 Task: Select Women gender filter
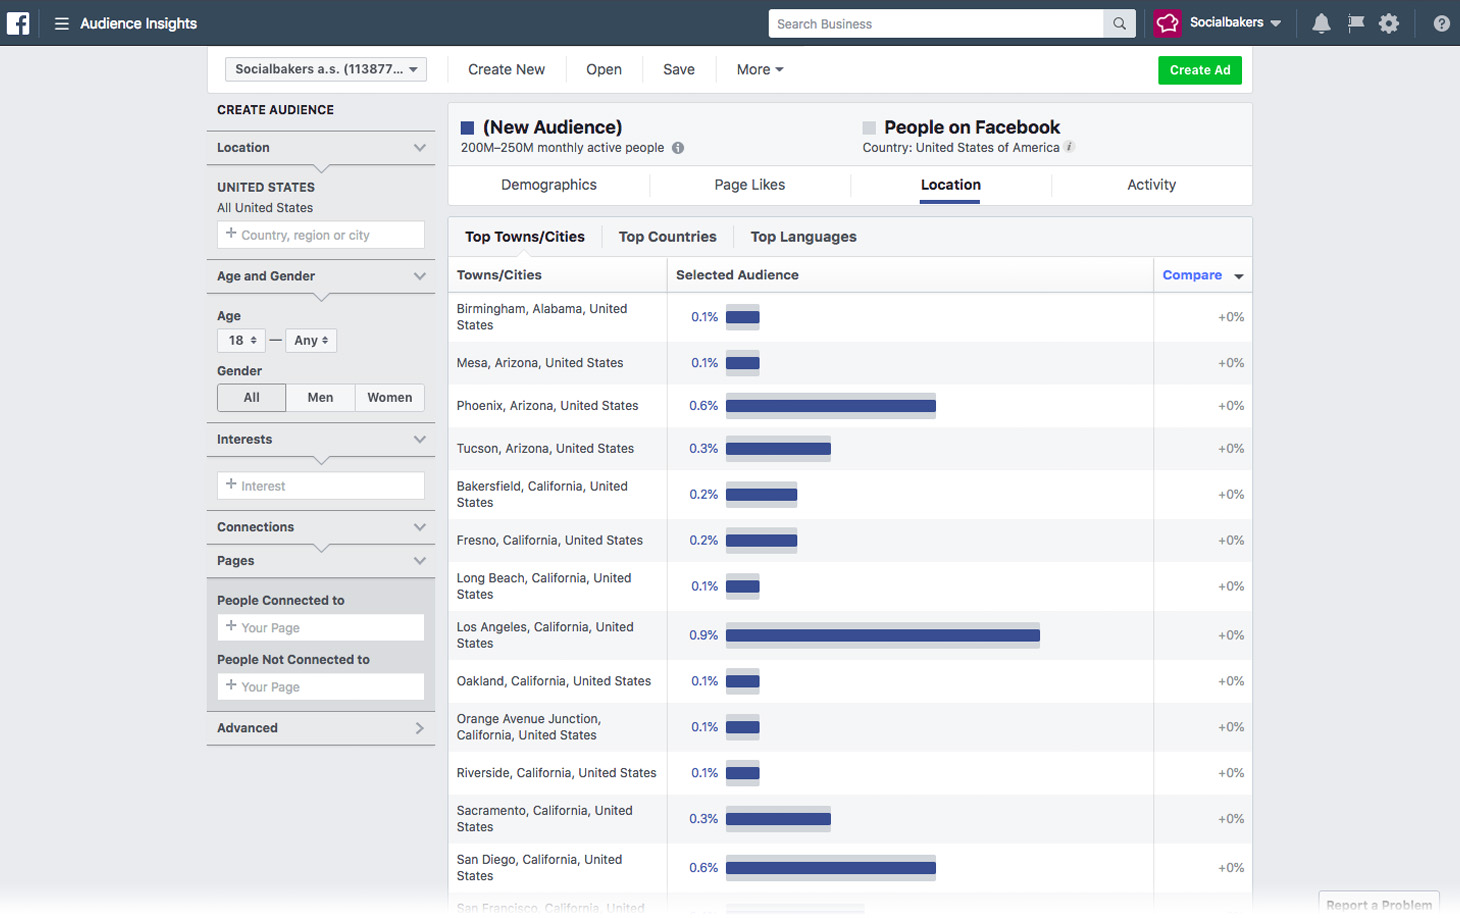(390, 397)
